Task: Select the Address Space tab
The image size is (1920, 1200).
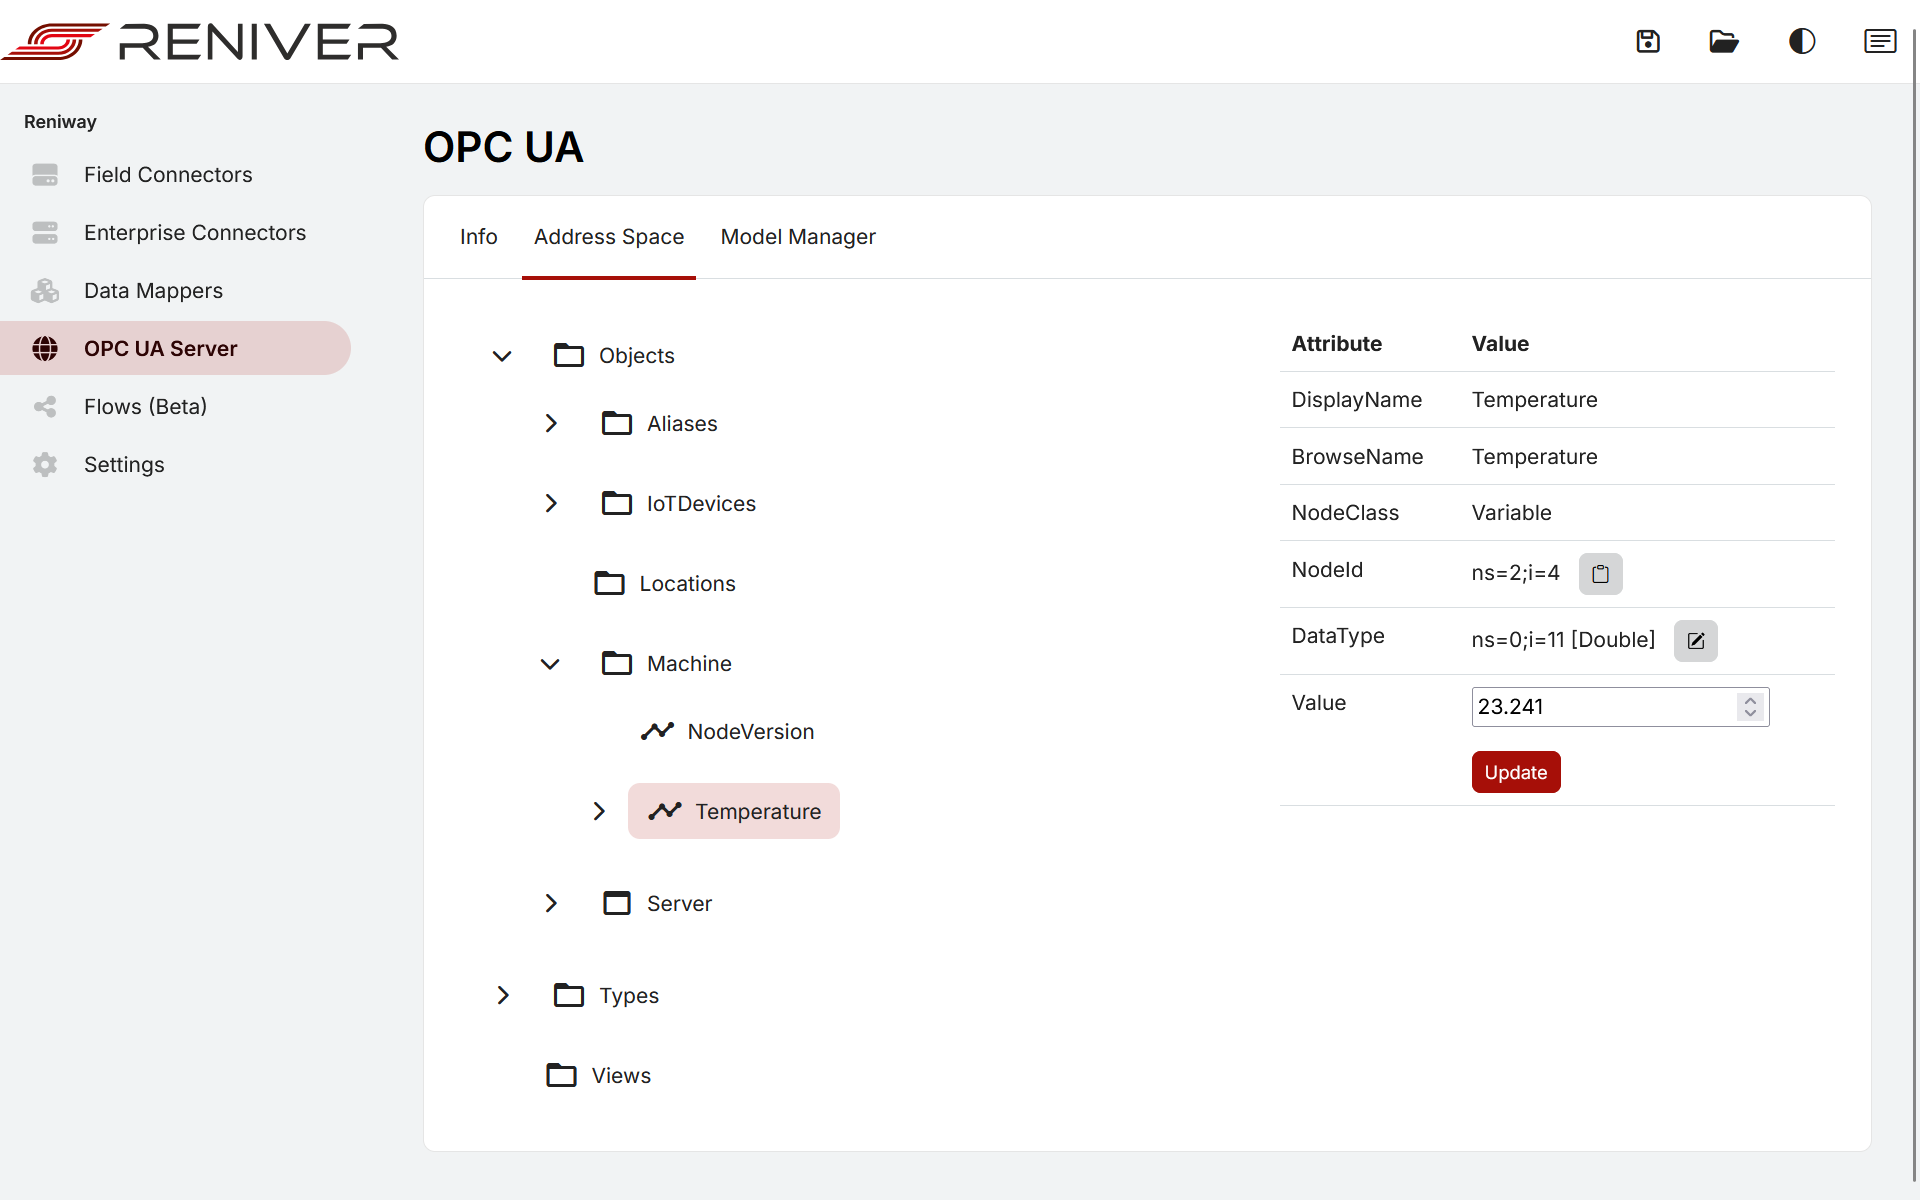Action: click(x=609, y=238)
